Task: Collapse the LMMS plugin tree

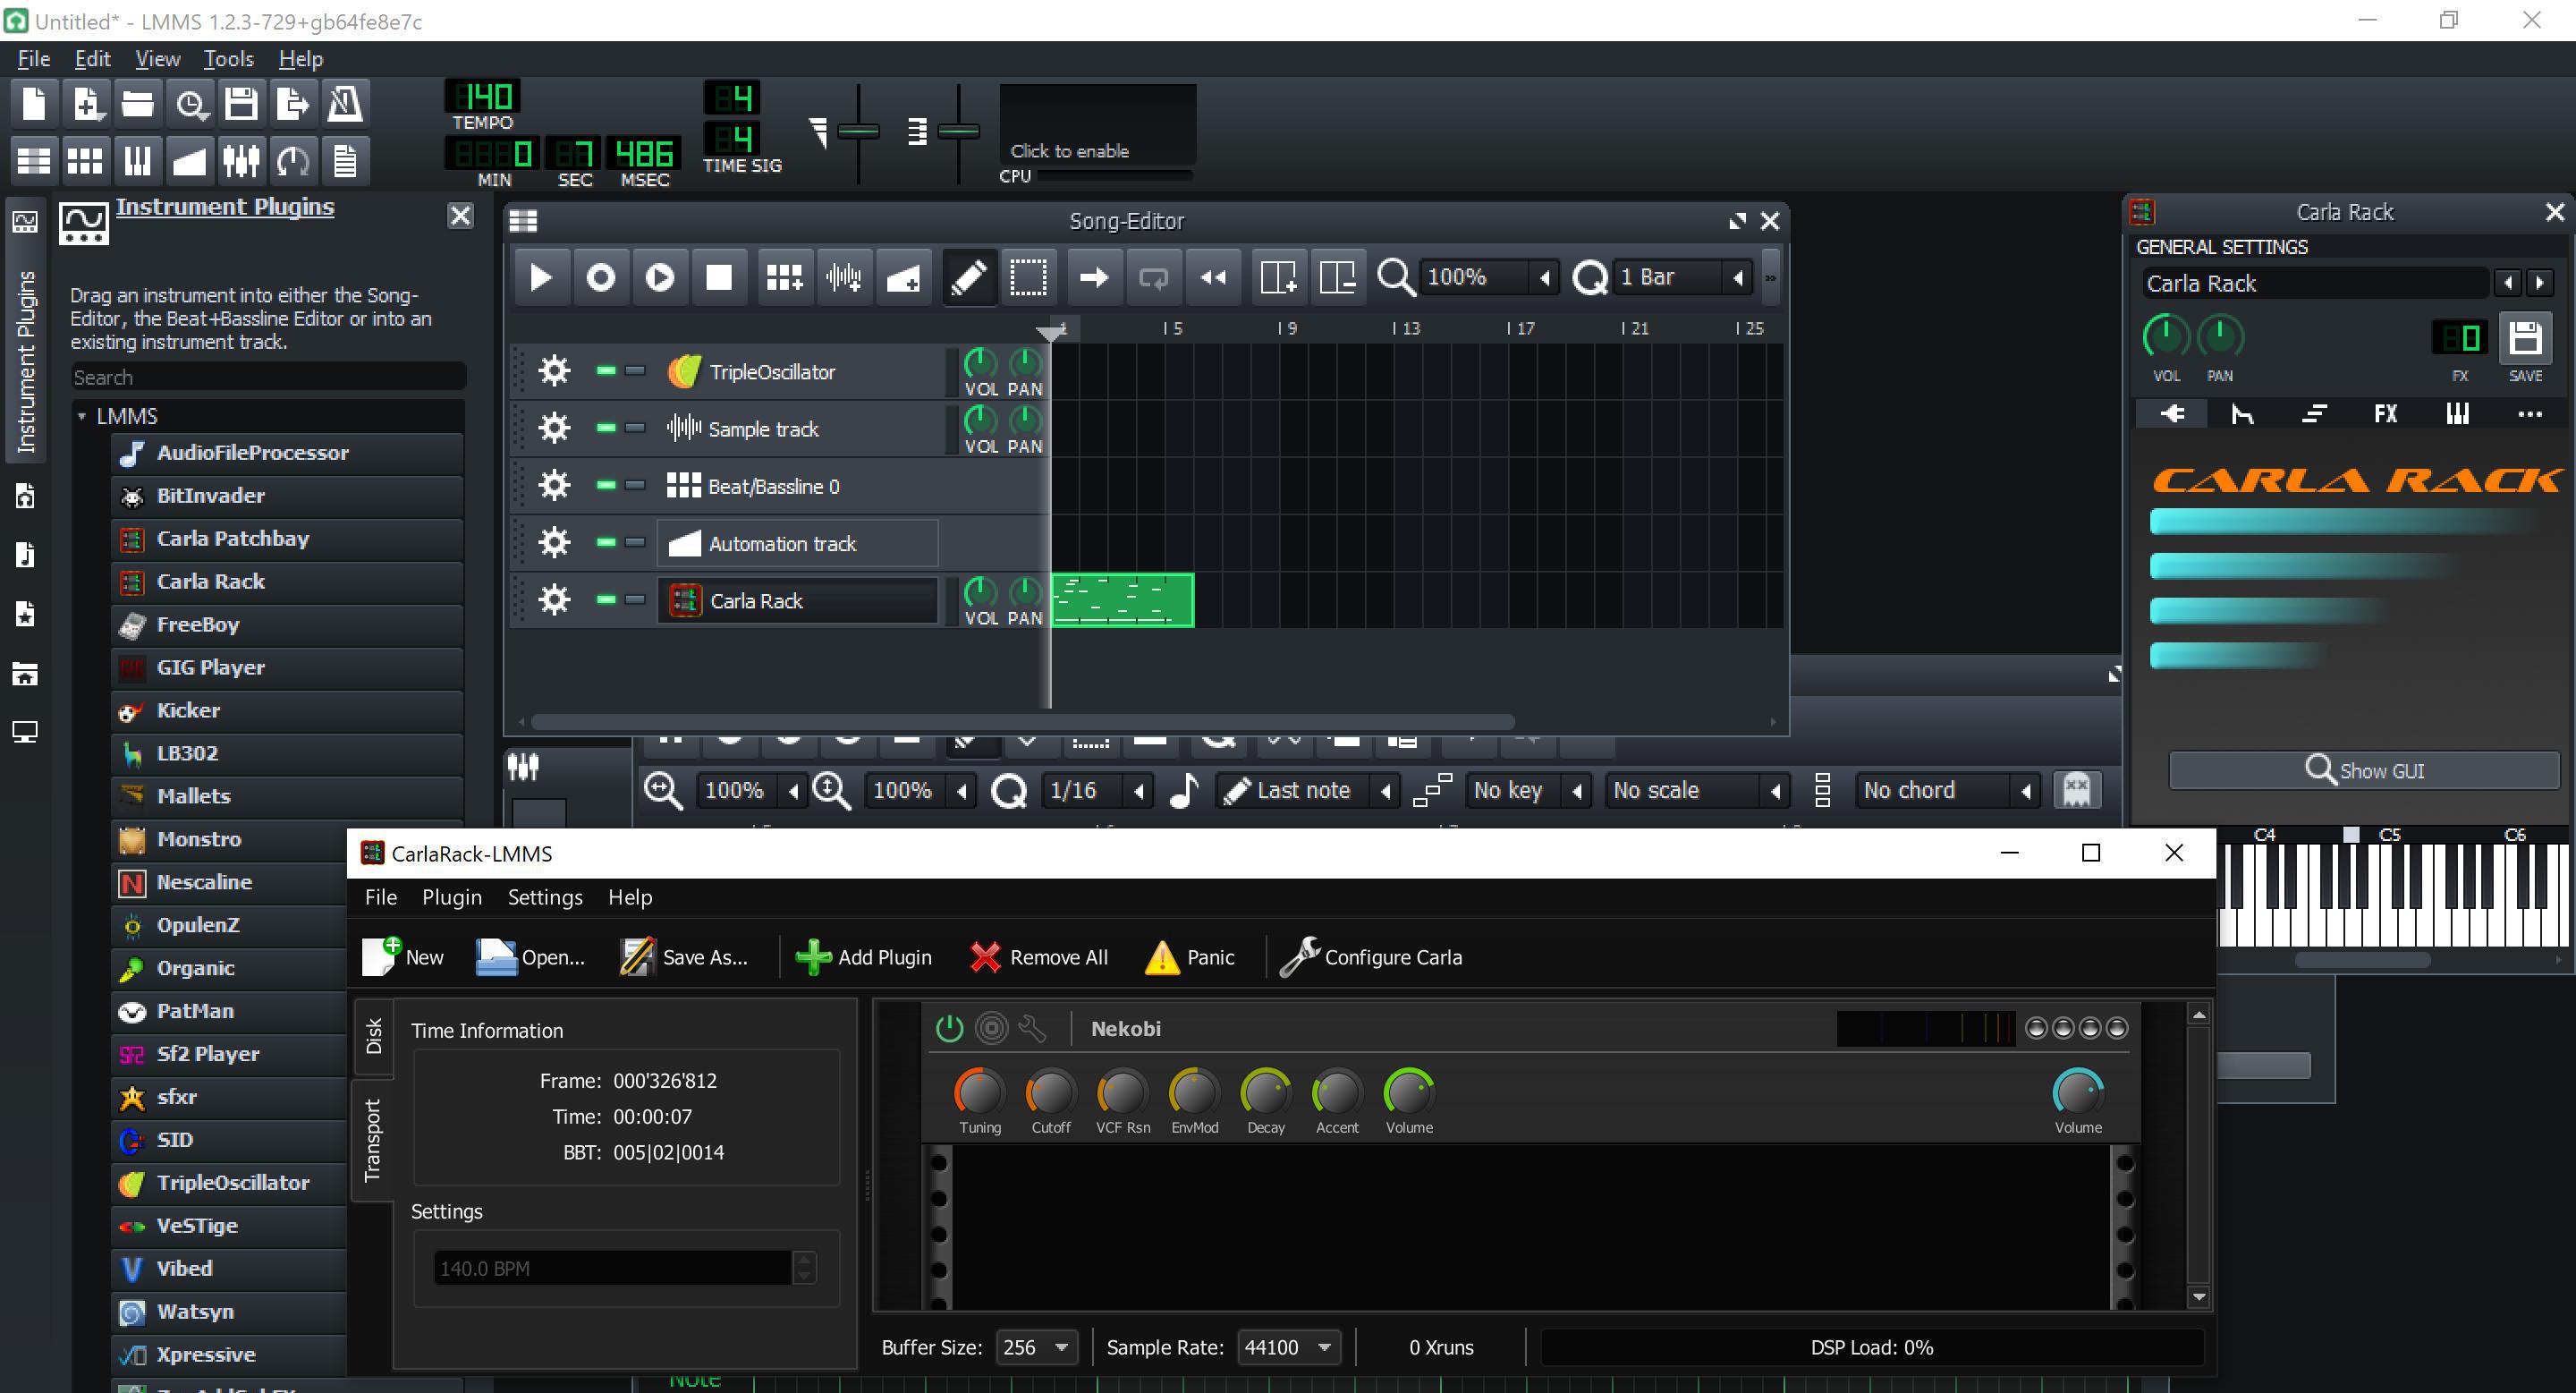Action: pos(82,416)
